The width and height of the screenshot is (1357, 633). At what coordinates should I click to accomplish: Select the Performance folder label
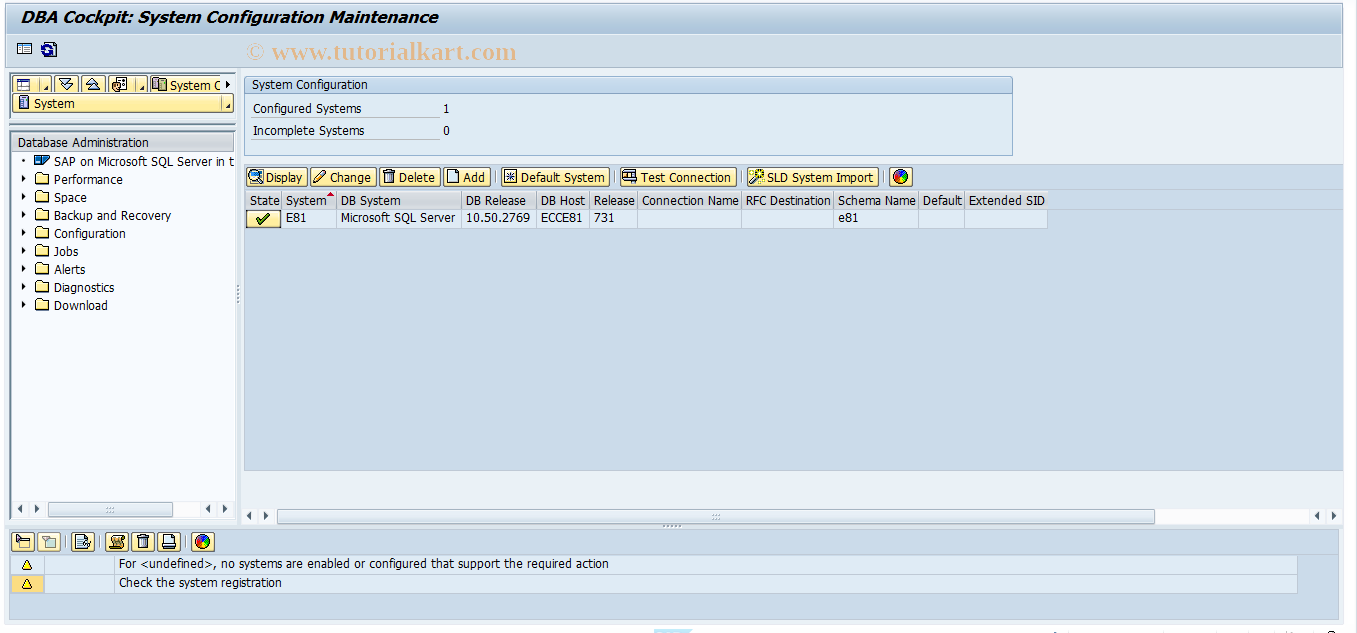coord(88,179)
